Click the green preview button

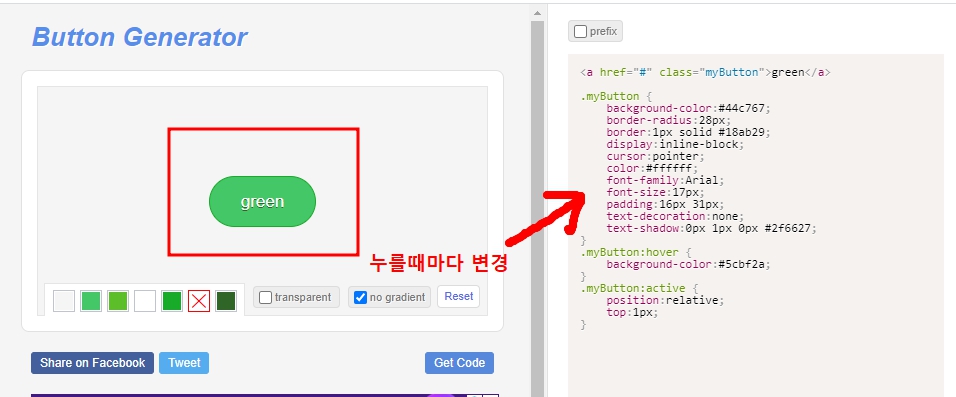[262, 201]
